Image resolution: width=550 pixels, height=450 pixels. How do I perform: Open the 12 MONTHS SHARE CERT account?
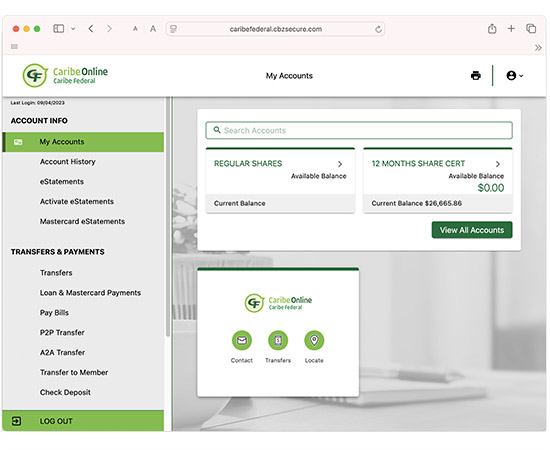(418, 163)
